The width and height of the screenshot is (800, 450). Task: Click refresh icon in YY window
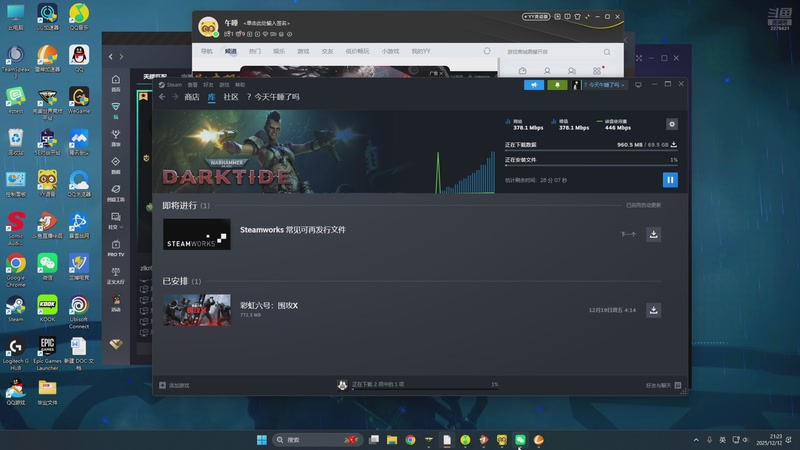coord(487,51)
